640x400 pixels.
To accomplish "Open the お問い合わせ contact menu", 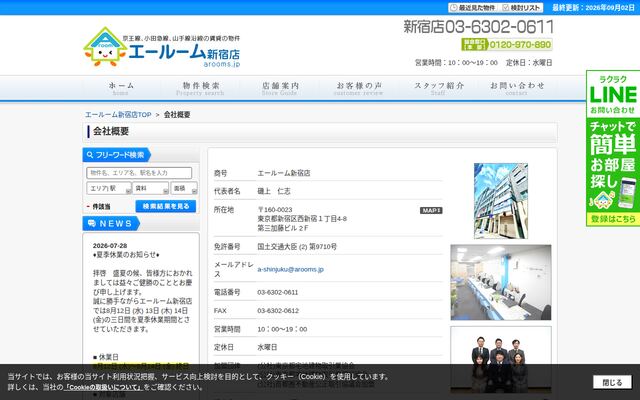I will point(517,88).
